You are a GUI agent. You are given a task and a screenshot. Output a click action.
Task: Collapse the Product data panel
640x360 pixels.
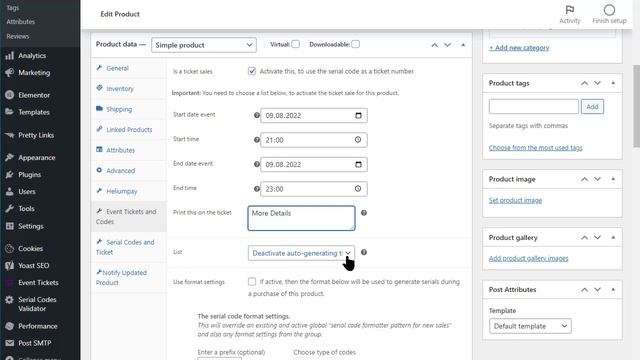click(x=463, y=44)
